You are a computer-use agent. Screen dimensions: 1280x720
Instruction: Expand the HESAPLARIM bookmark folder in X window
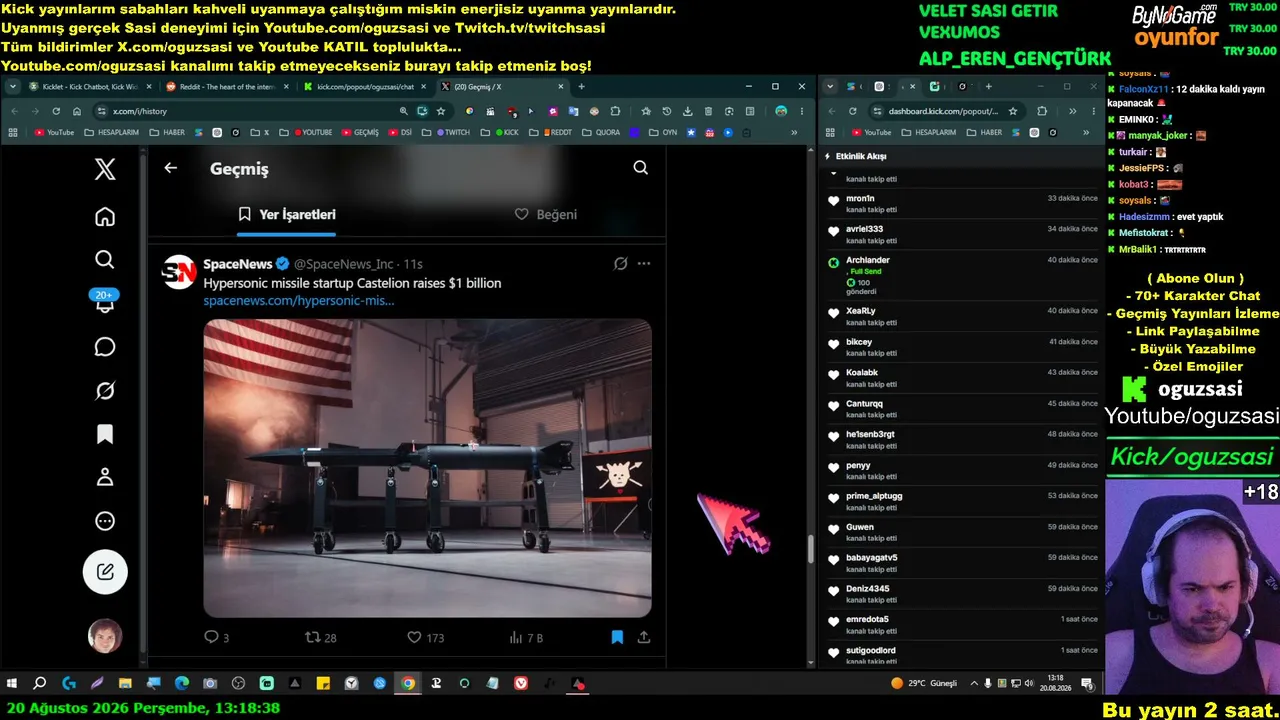(x=112, y=132)
